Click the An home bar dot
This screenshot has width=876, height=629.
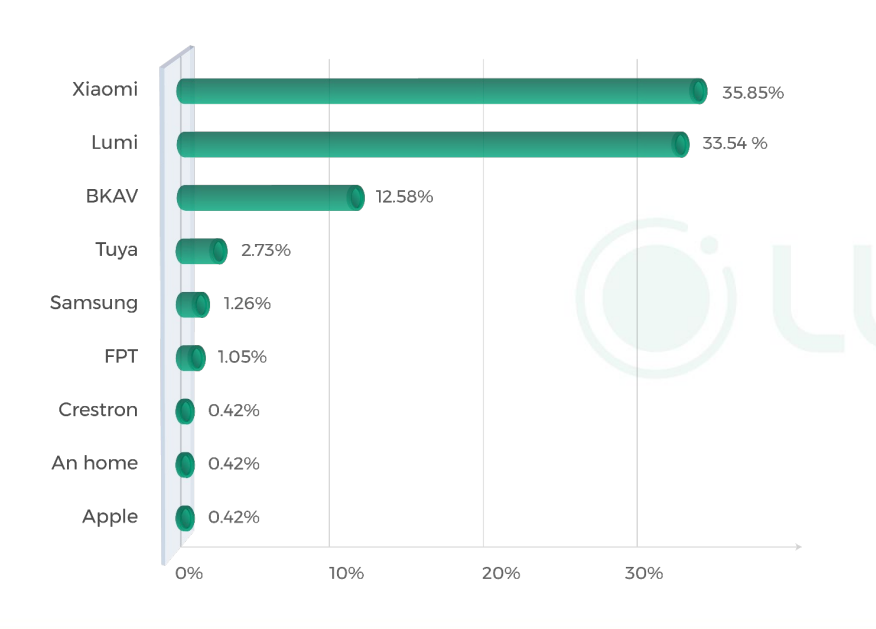tap(185, 464)
